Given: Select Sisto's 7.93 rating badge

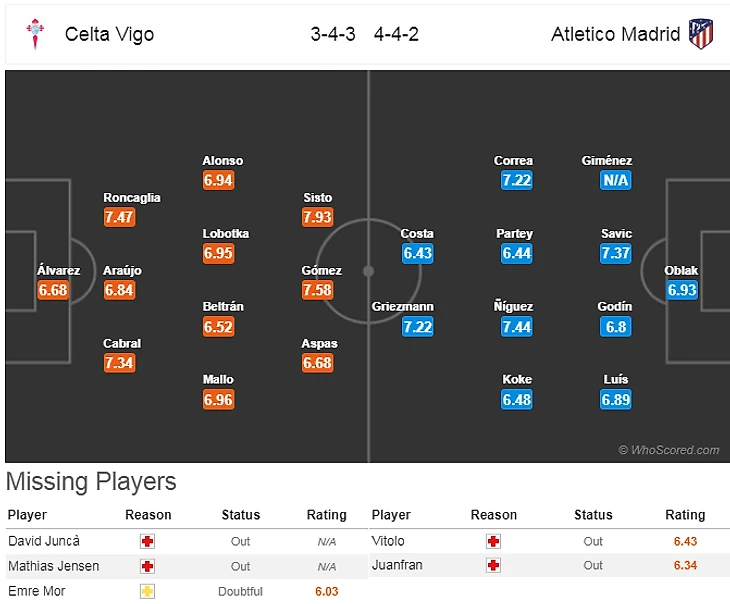Looking at the screenshot, I should (x=317, y=217).
